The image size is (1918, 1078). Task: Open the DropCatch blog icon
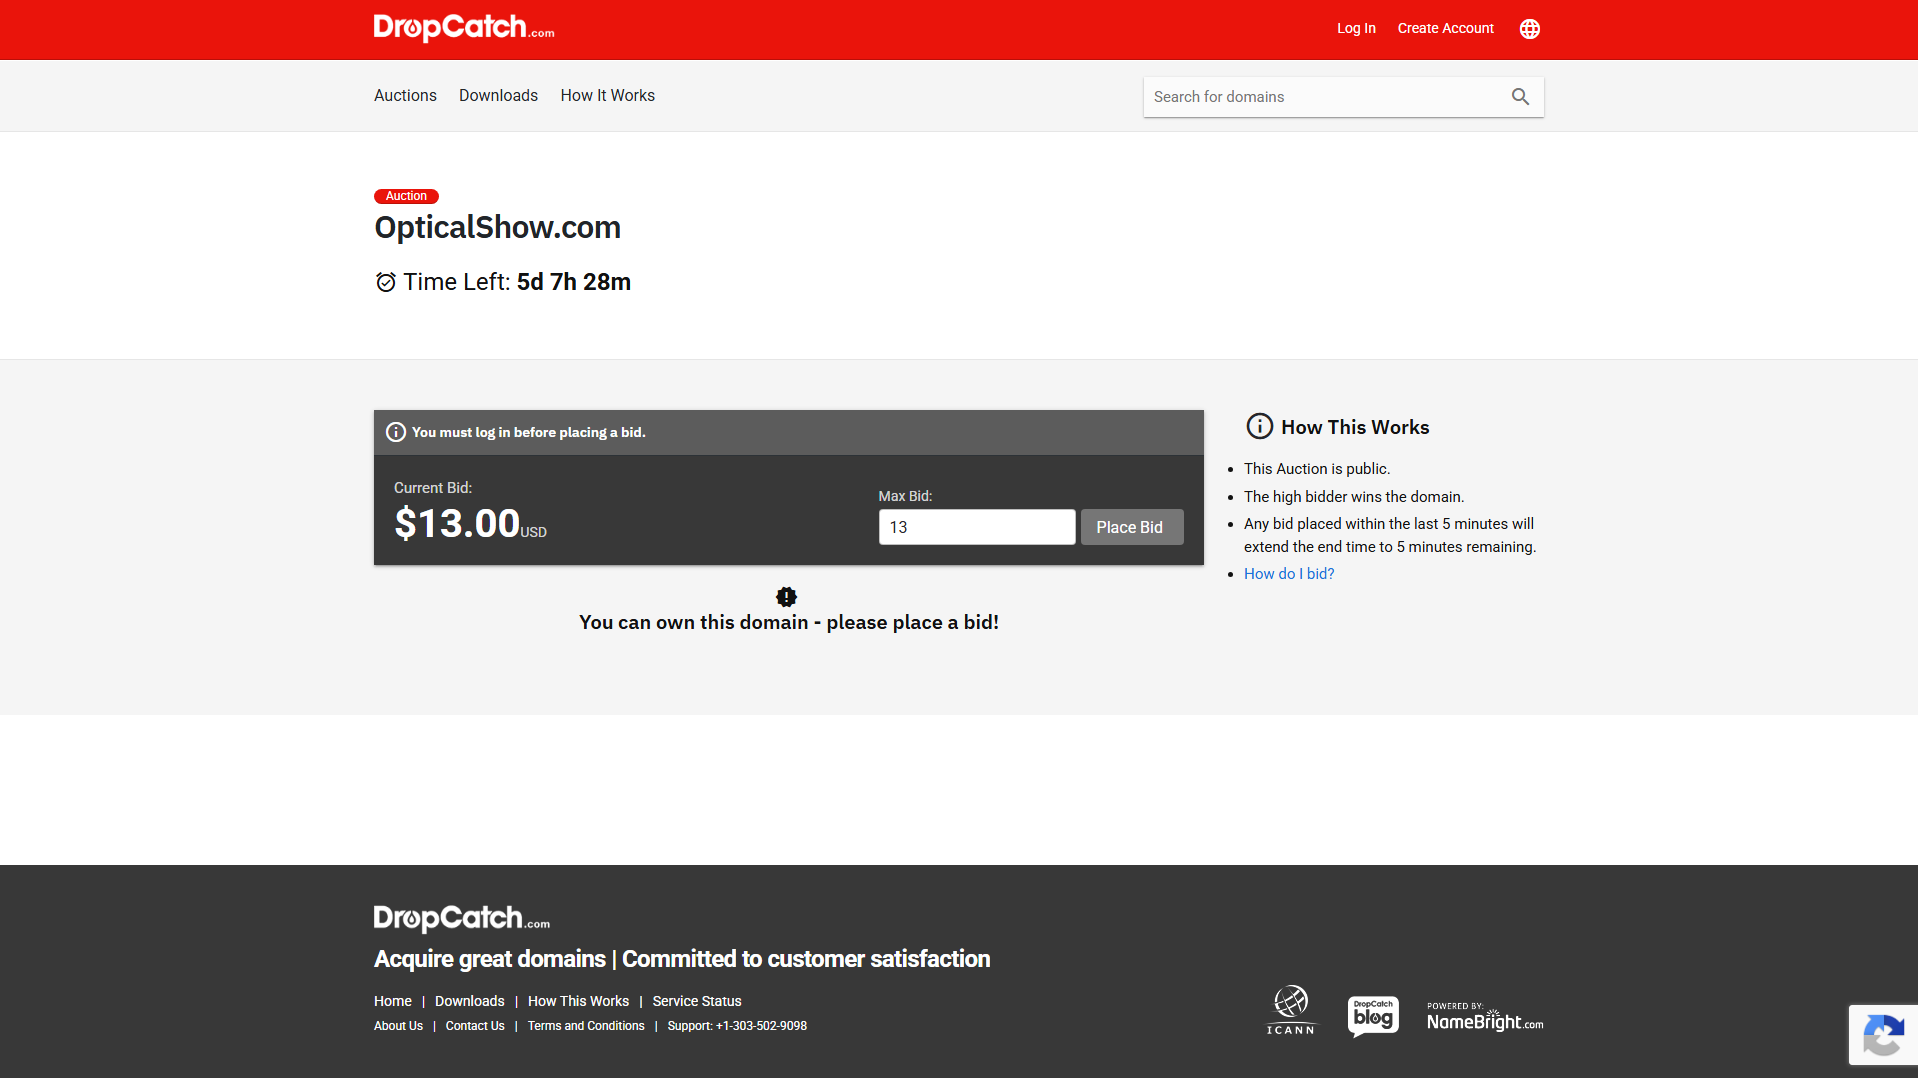(1373, 1016)
